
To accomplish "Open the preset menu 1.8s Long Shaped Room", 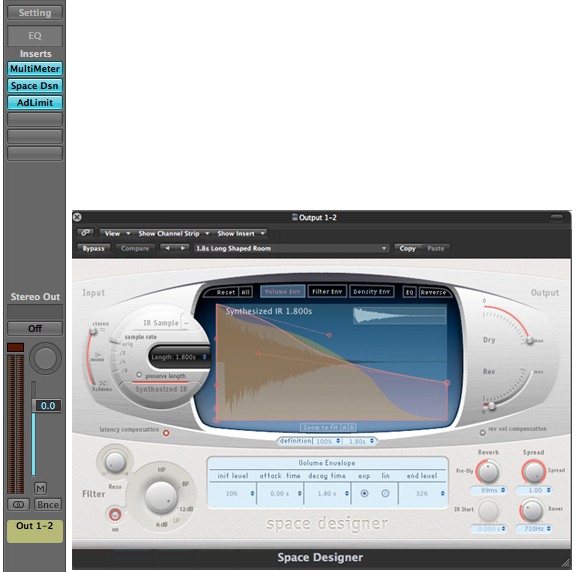I will [x=291, y=248].
